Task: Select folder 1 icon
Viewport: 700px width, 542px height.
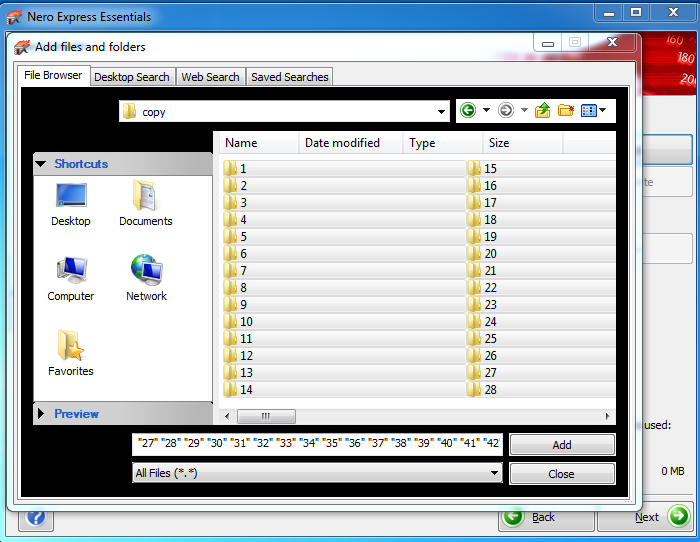Action: (x=230, y=168)
